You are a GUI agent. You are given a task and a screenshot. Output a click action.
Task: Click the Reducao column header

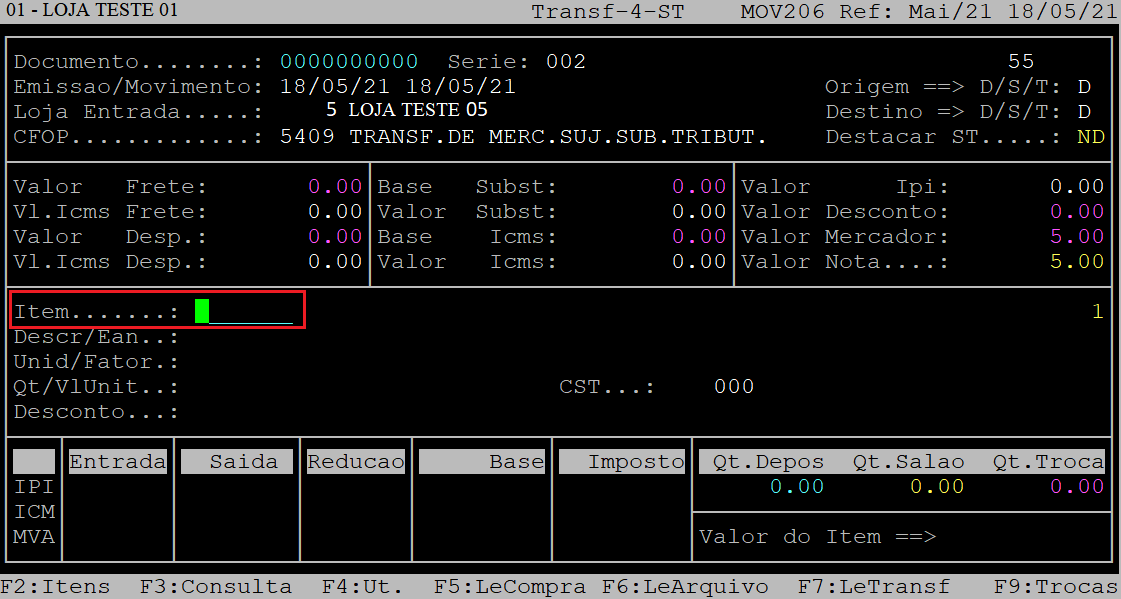click(355, 462)
